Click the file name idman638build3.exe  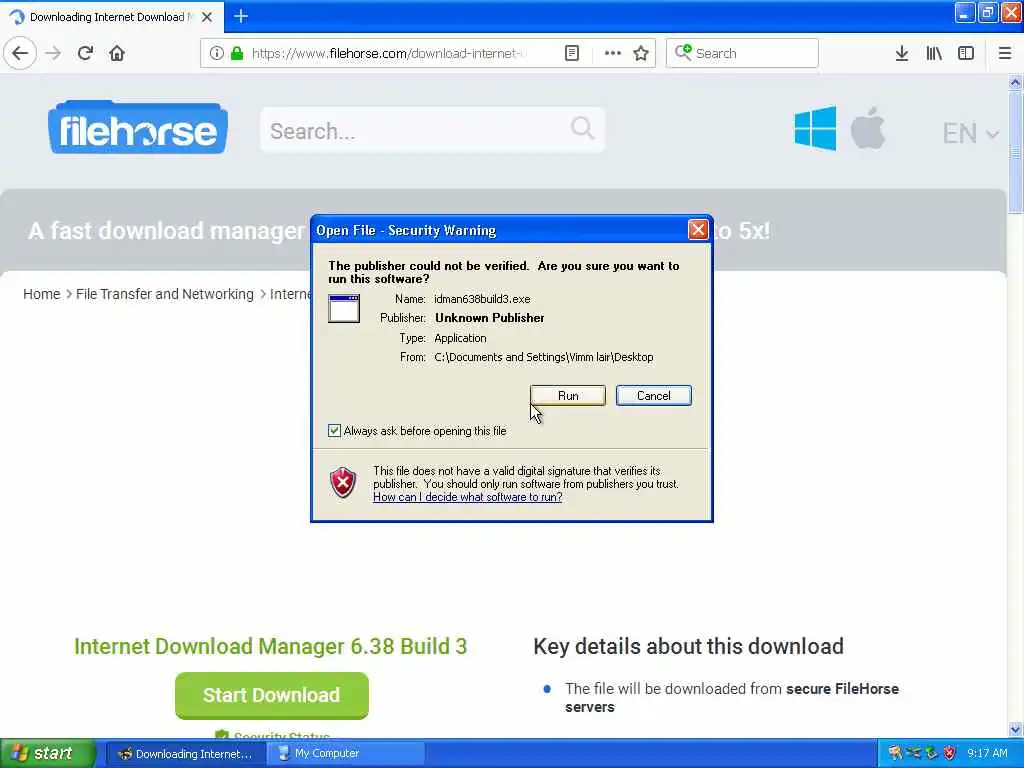pos(482,299)
